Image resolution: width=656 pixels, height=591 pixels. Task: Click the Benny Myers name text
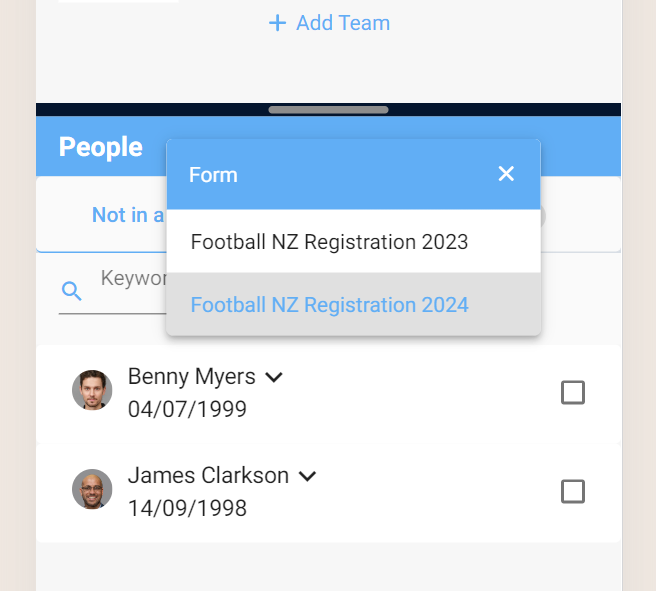(x=192, y=376)
